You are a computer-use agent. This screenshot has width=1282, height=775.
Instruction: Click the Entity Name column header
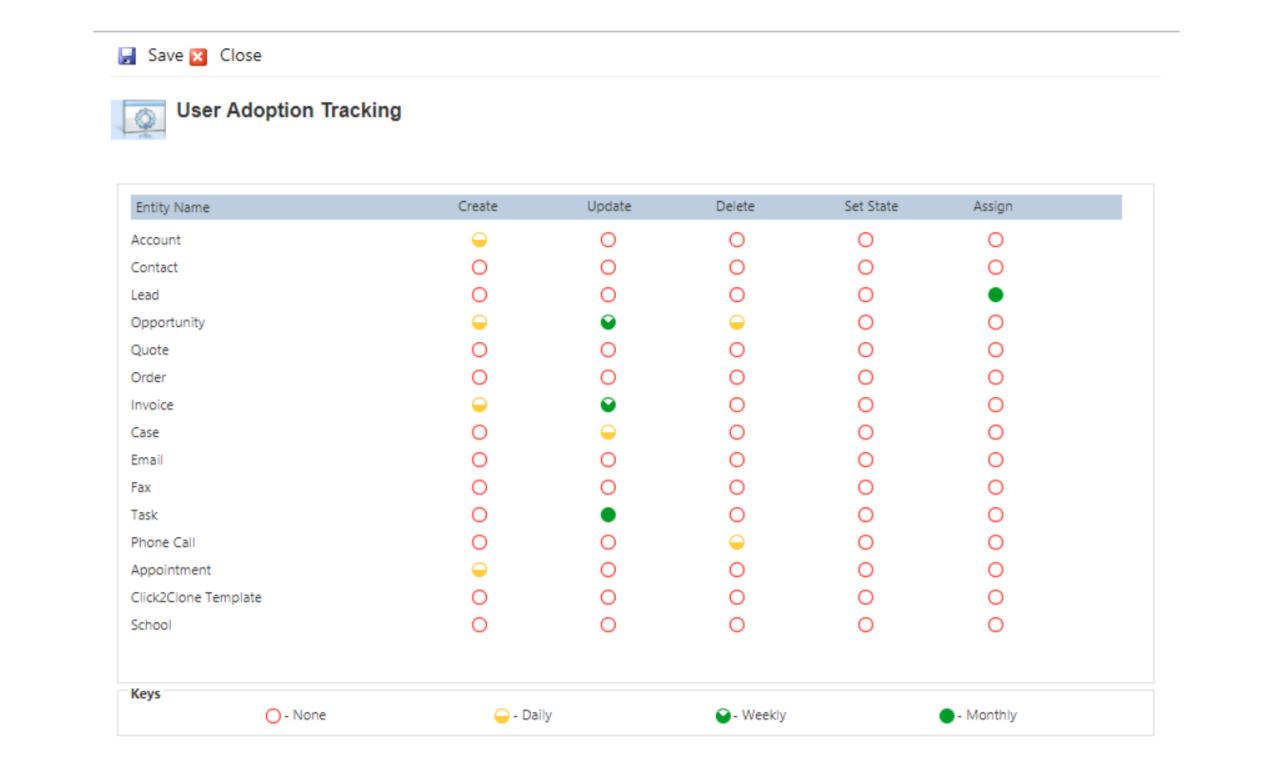(x=173, y=207)
